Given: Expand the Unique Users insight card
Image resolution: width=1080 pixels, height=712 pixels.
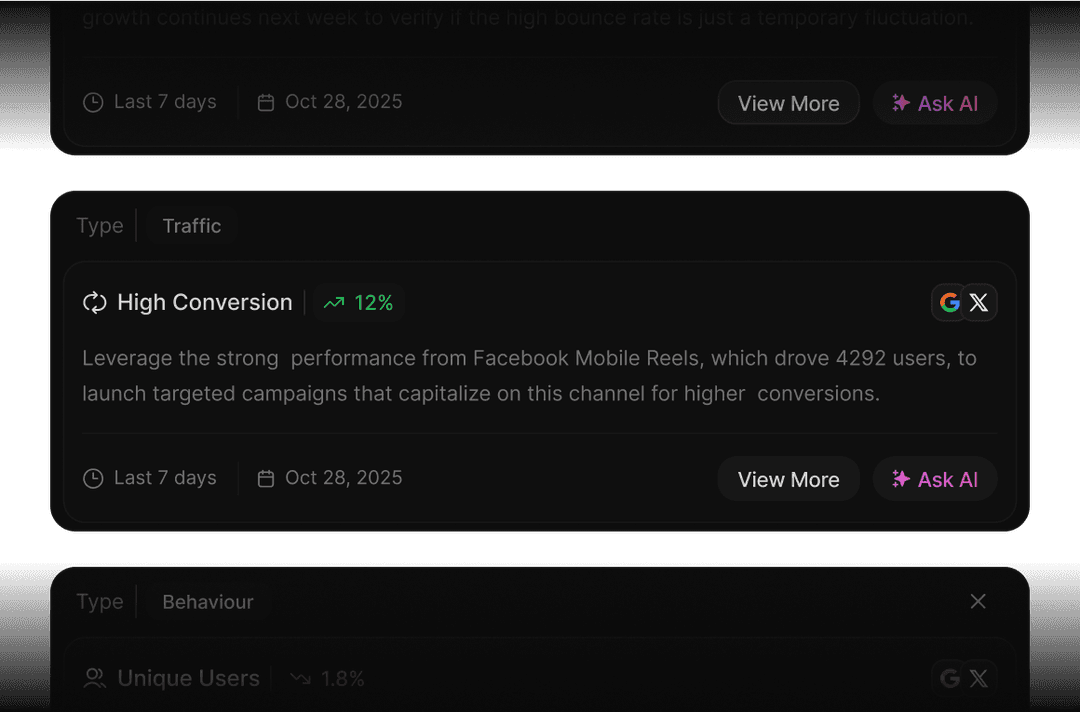Looking at the screenshot, I should click(540, 678).
